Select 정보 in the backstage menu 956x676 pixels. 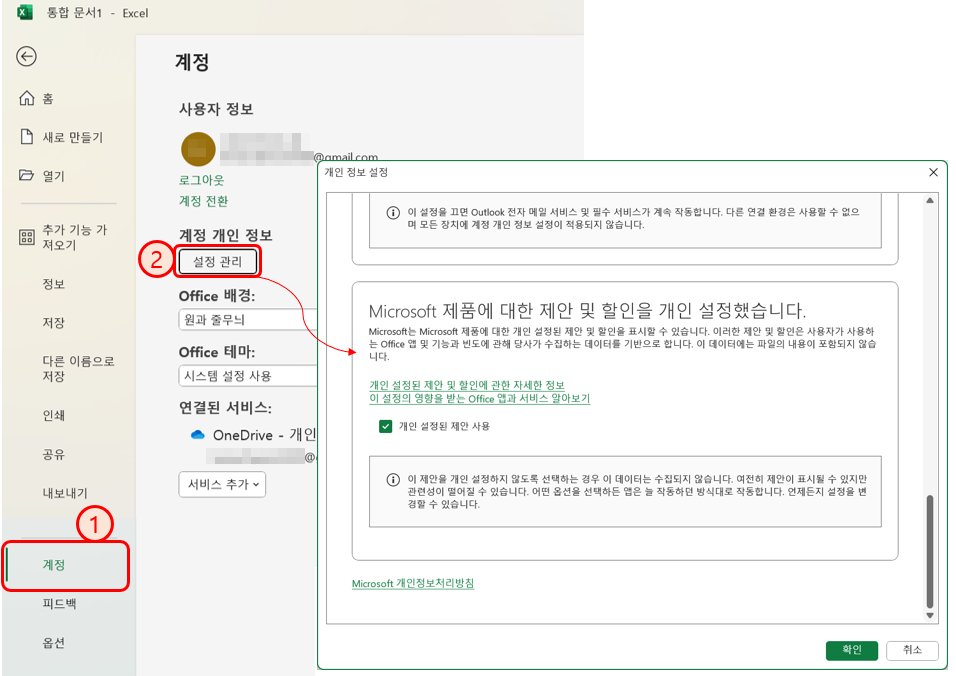(x=54, y=283)
